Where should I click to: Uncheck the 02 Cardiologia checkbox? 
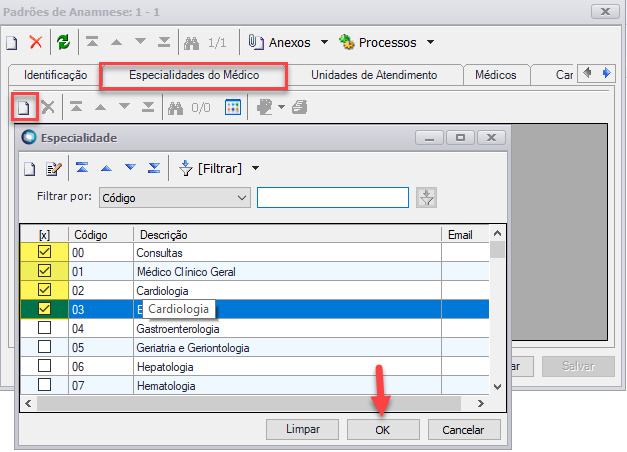44,290
